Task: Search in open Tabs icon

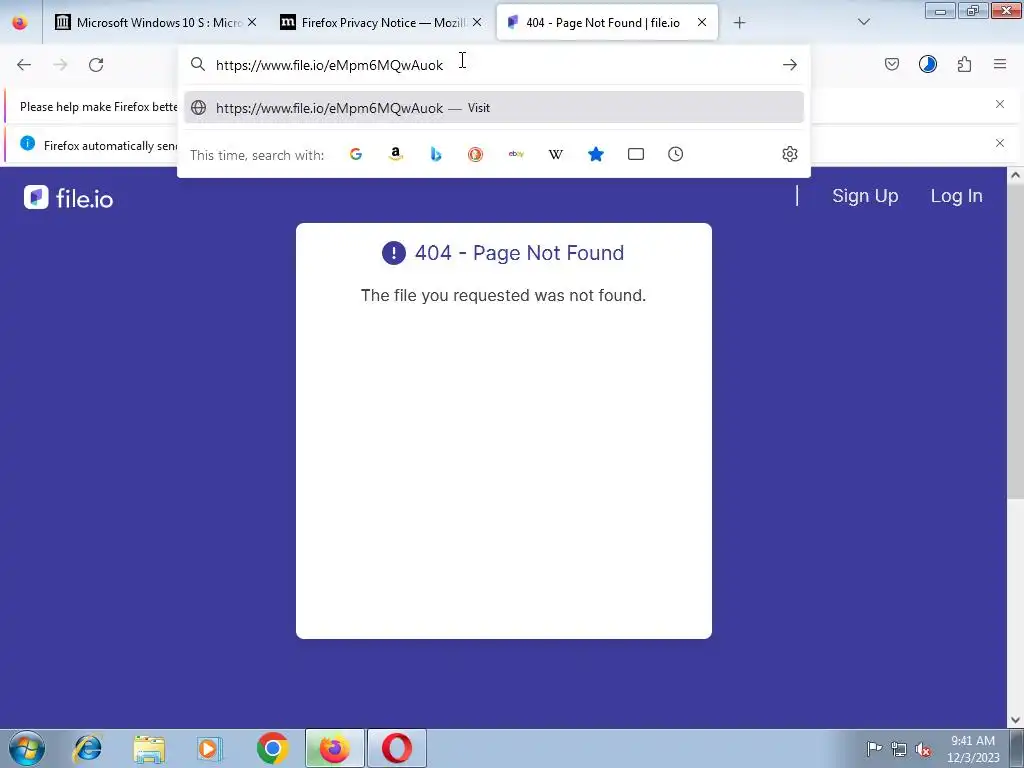Action: [635, 154]
